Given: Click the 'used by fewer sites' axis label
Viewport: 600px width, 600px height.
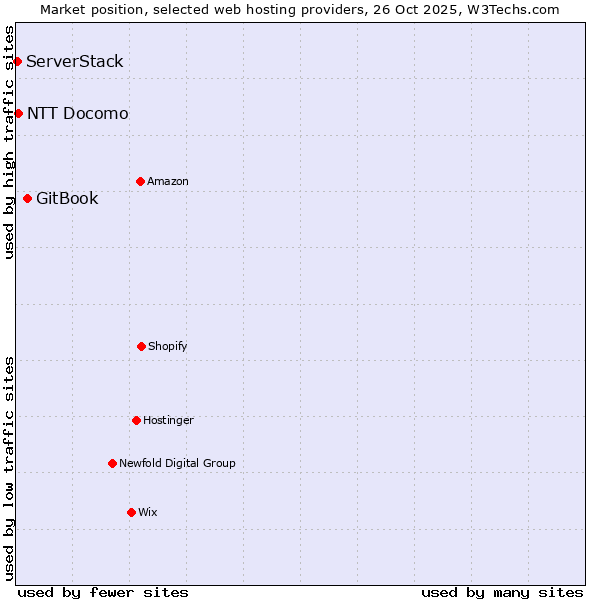Looking at the screenshot, I should click(103, 592).
